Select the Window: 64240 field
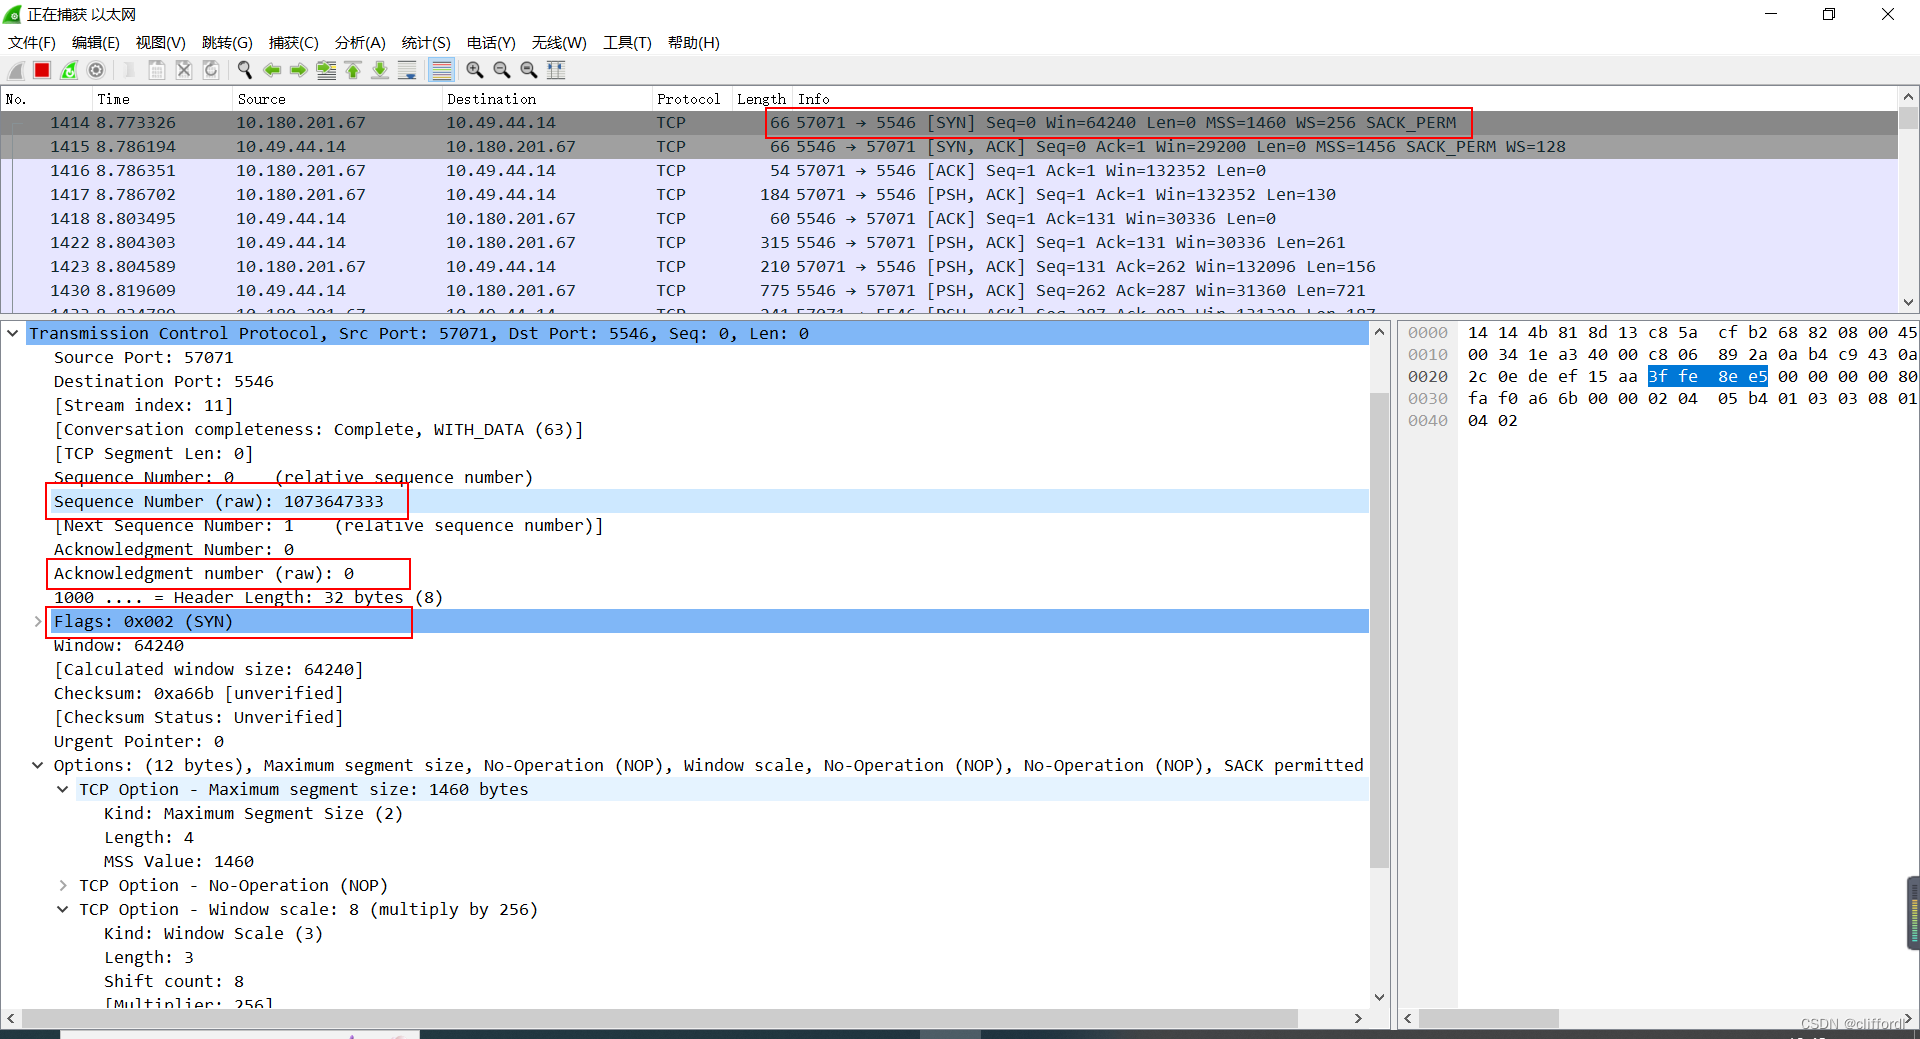Viewport: 1920px width, 1039px height. coord(118,646)
